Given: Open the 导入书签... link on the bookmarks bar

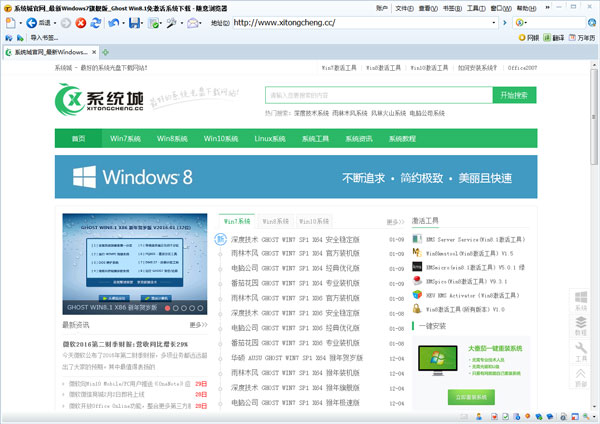Looking at the screenshot, I should (44, 38).
